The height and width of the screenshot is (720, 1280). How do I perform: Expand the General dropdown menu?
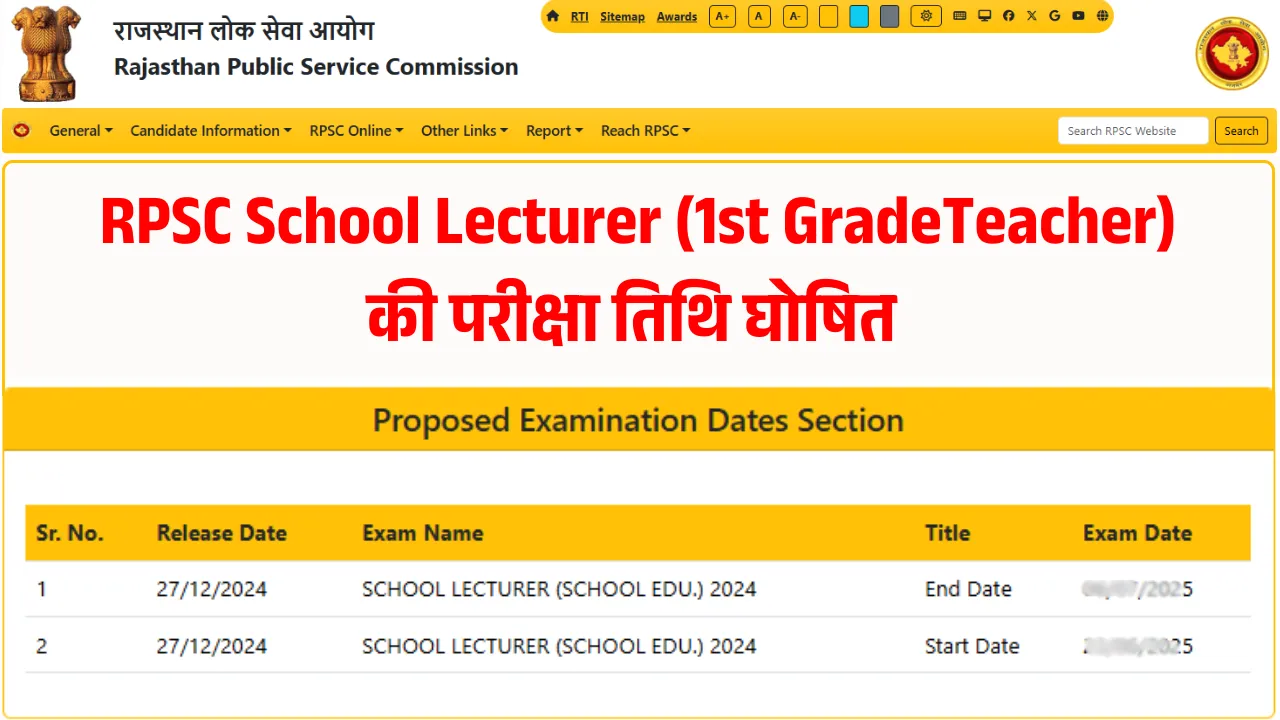81,130
